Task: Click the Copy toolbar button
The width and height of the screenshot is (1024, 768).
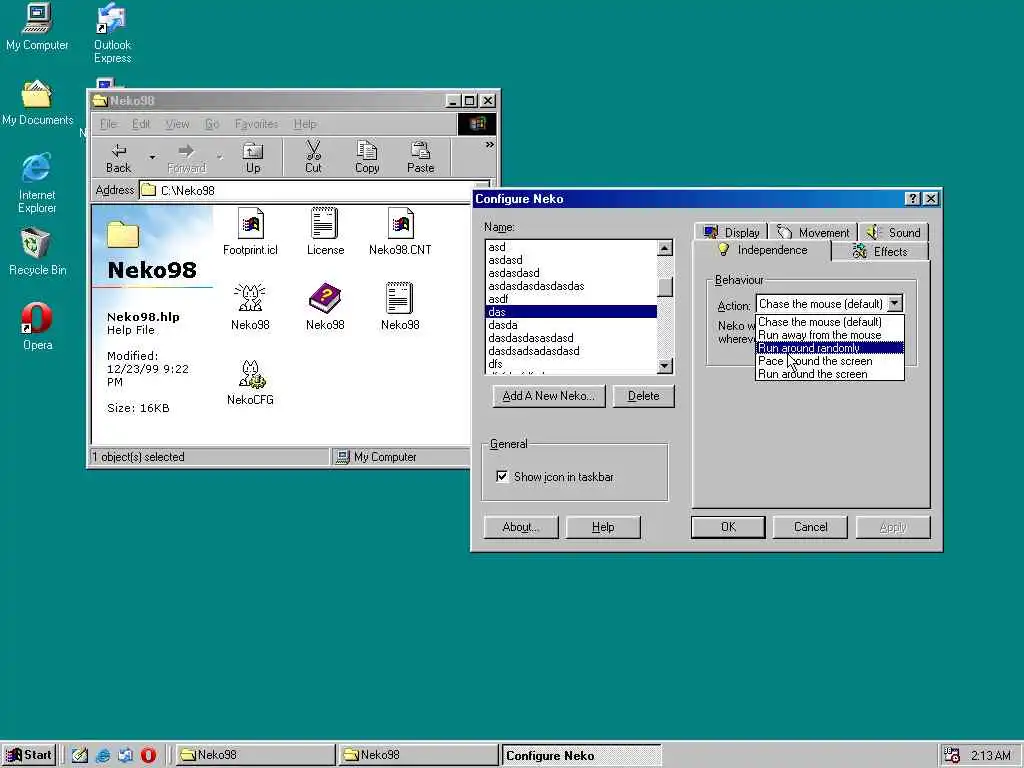Action: coord(367,158)
